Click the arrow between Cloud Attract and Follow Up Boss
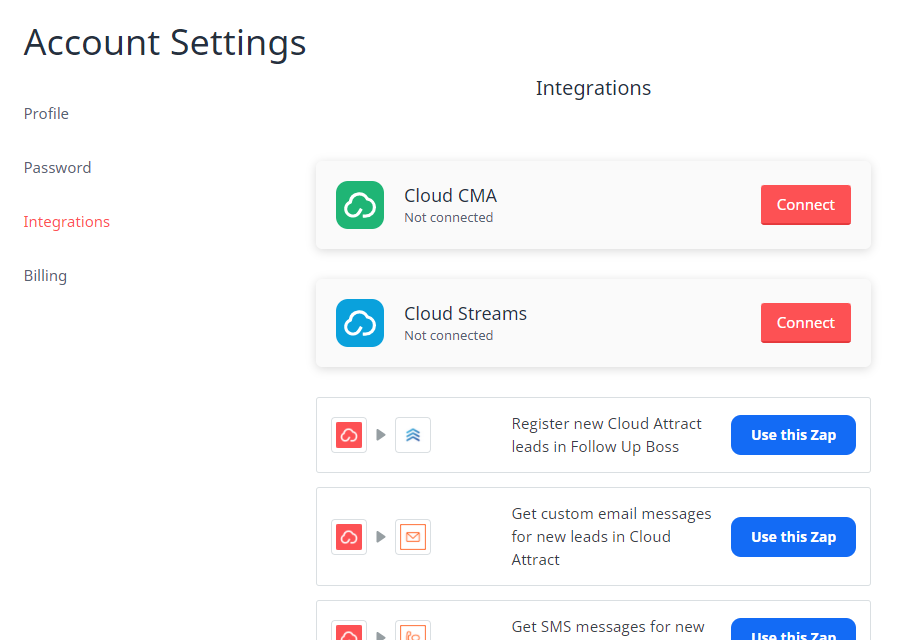 [381, 435]
